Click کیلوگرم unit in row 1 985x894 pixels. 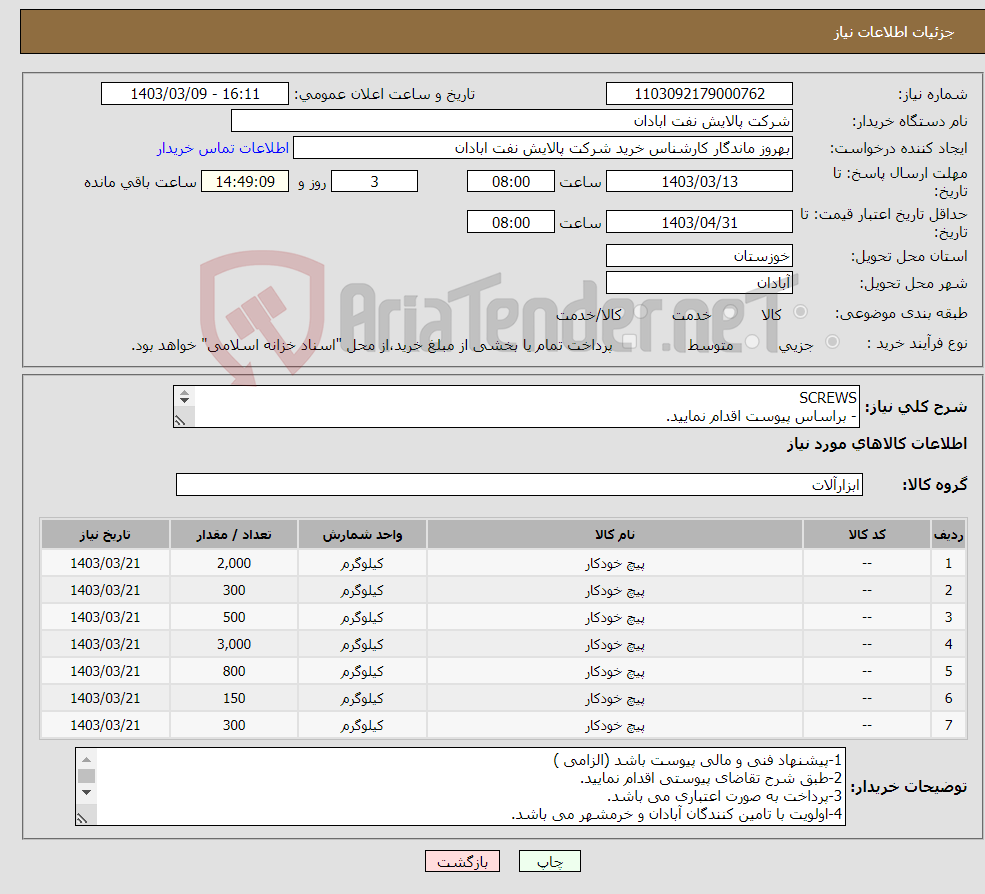pyautogui.click(x=362, y=564)
